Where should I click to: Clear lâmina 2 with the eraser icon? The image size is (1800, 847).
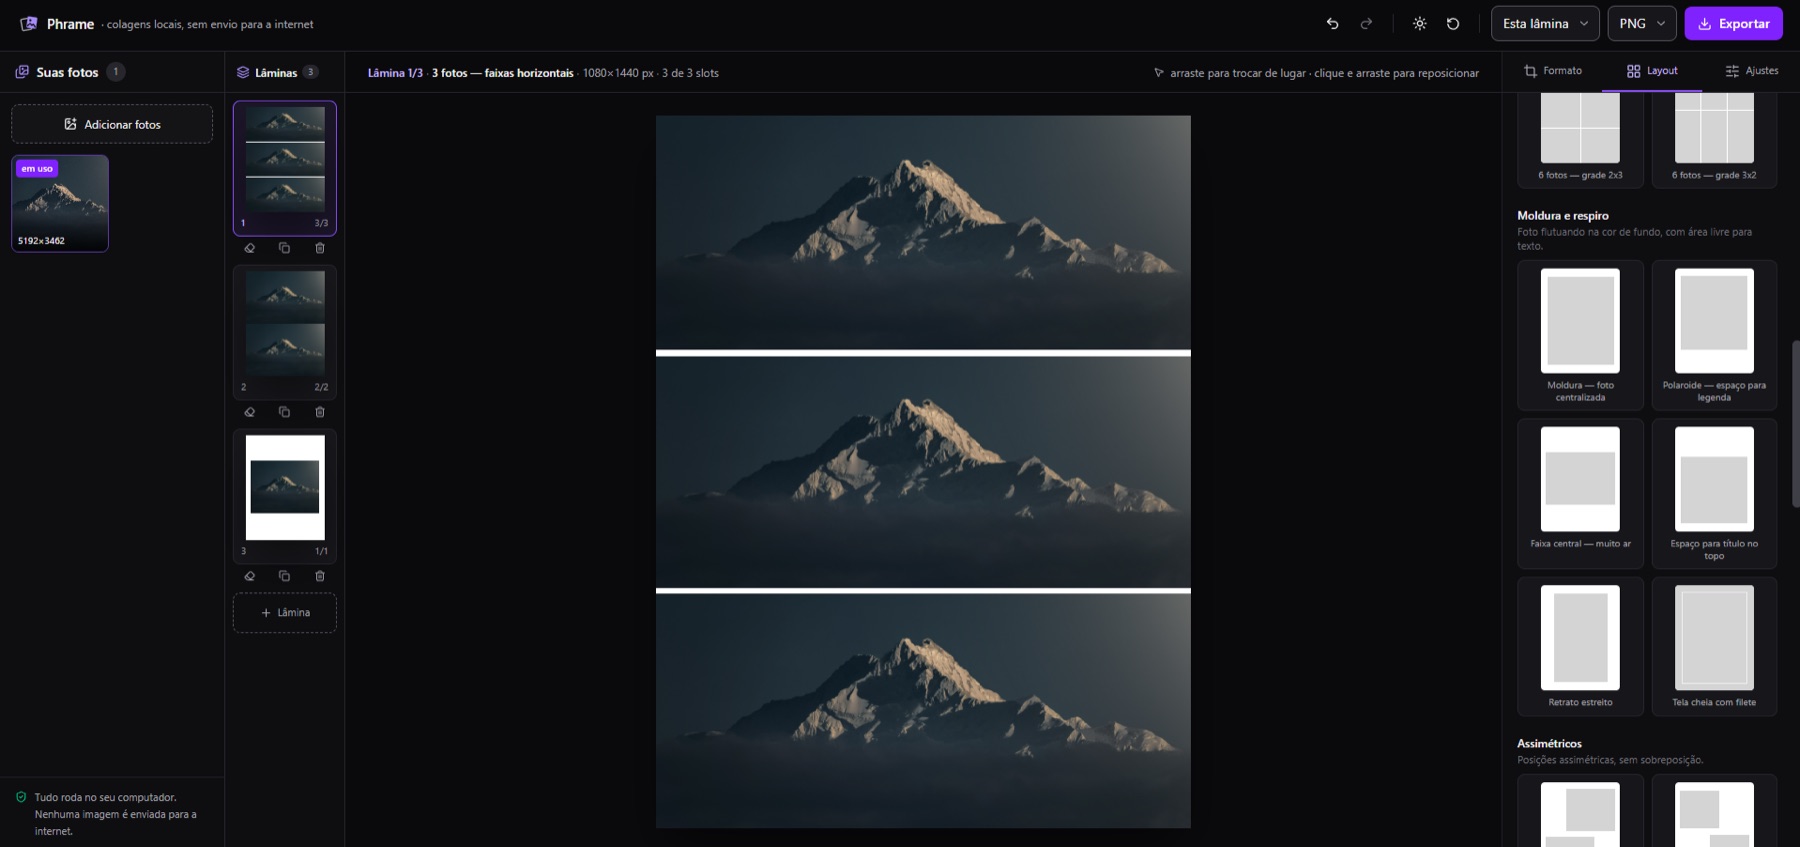click(250, 412)
